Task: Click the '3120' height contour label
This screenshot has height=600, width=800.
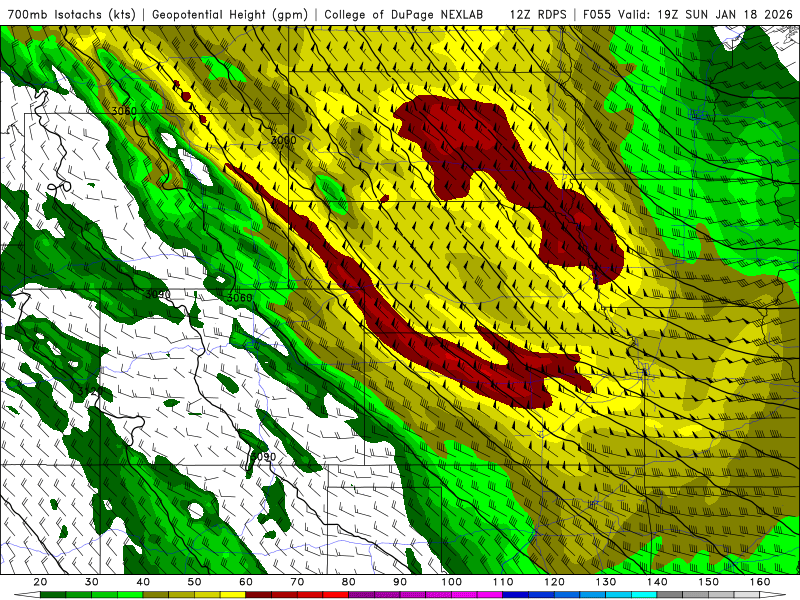Action: coord(89,391)
